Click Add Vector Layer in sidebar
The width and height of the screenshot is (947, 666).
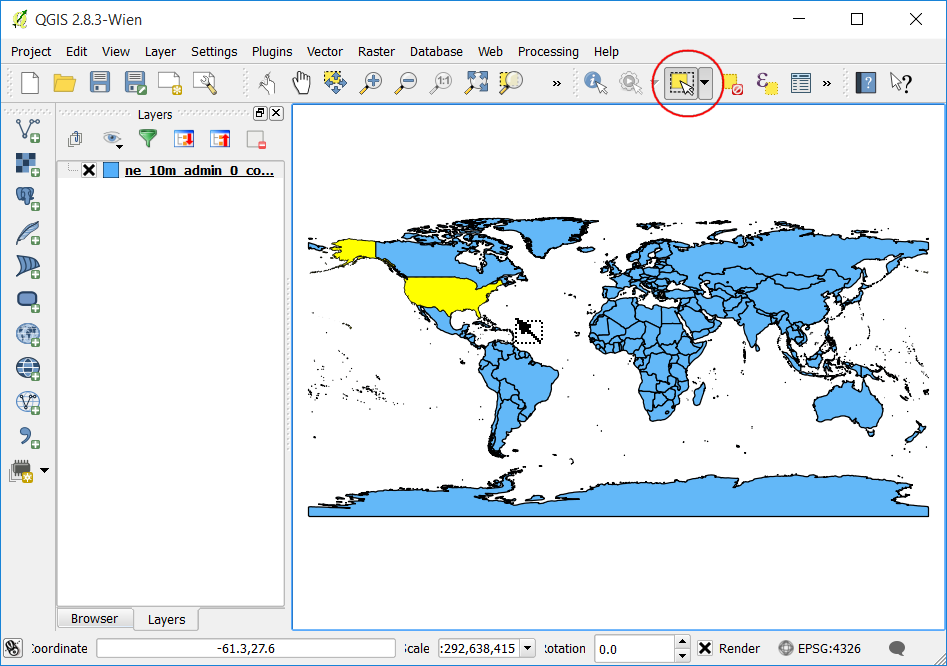point(28,130)
